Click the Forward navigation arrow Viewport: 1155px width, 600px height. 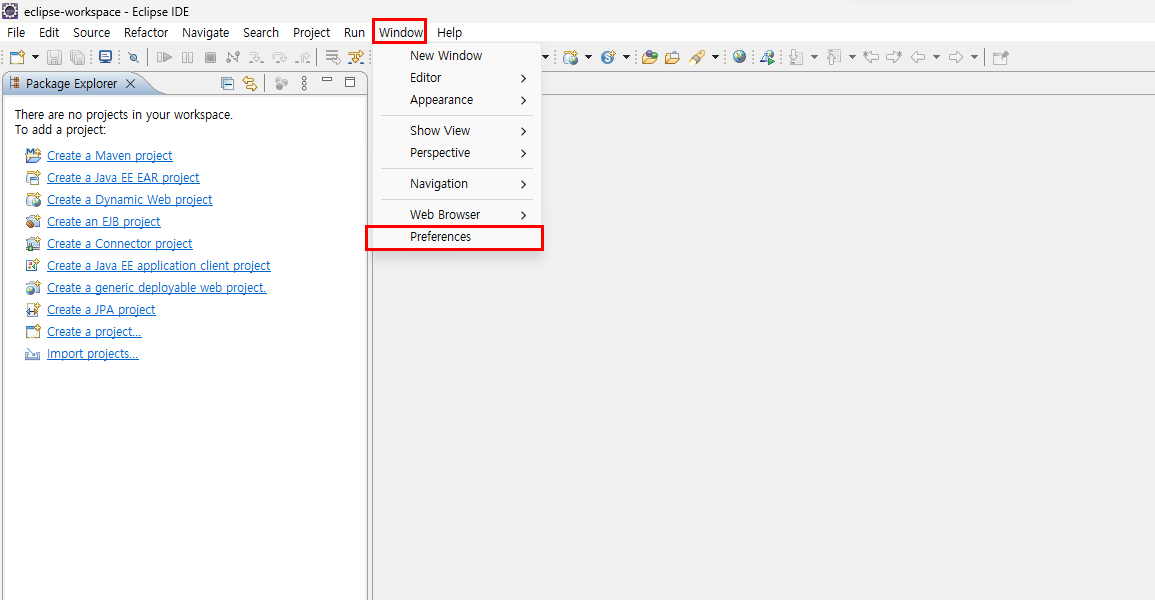pos(956,57)
